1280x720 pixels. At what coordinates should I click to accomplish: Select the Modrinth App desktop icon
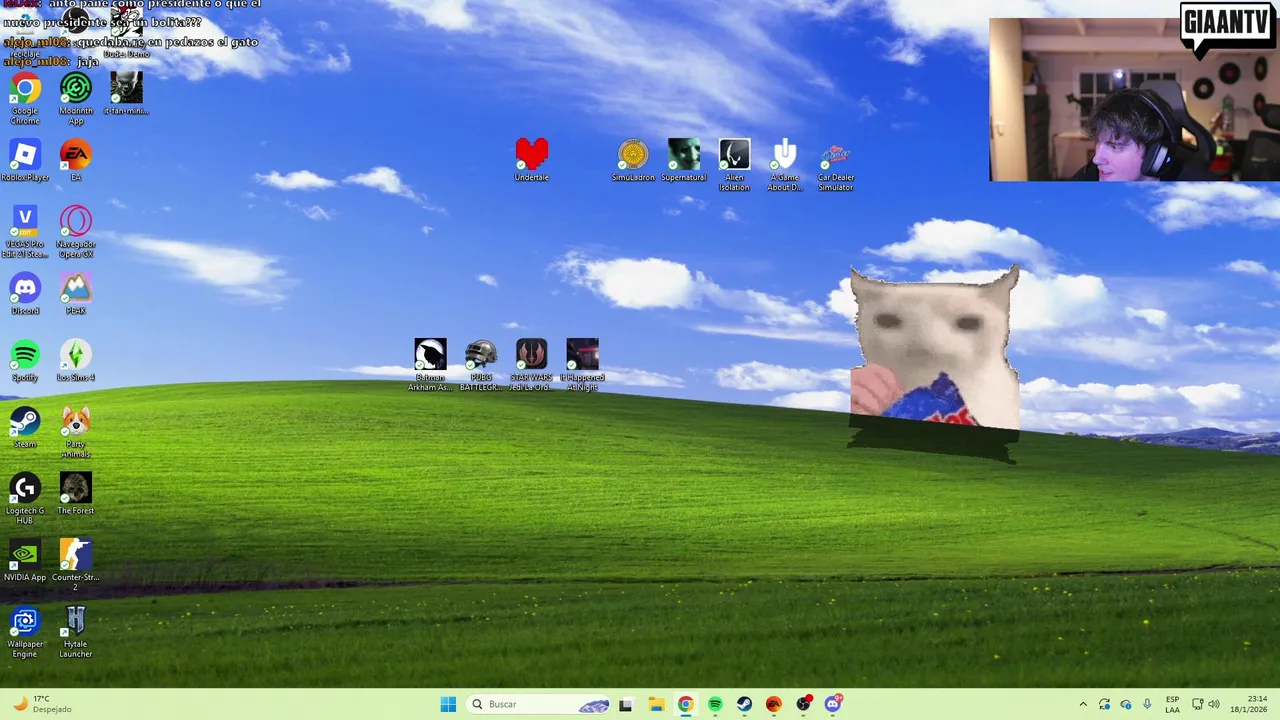pyautogui.click(x=76, y=98)
